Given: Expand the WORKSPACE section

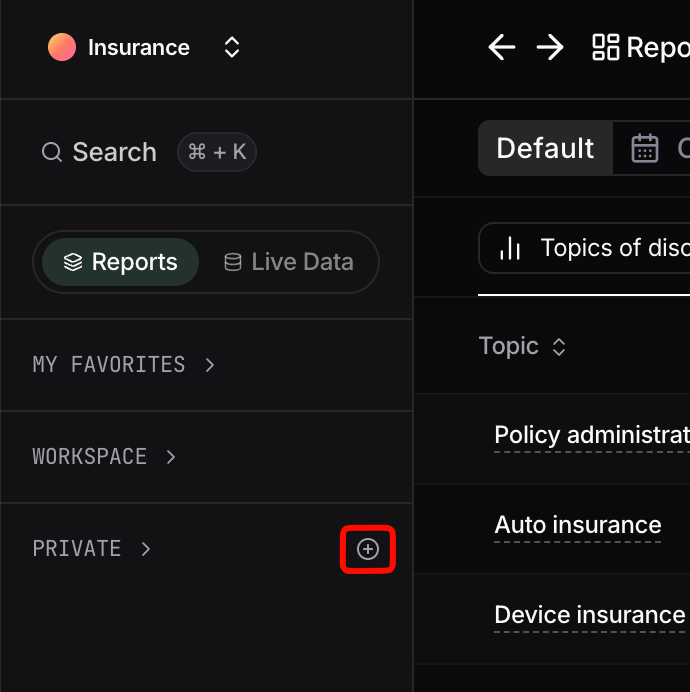Looking at the screenshot, I should pyautogui.click(x=171, y=457).
